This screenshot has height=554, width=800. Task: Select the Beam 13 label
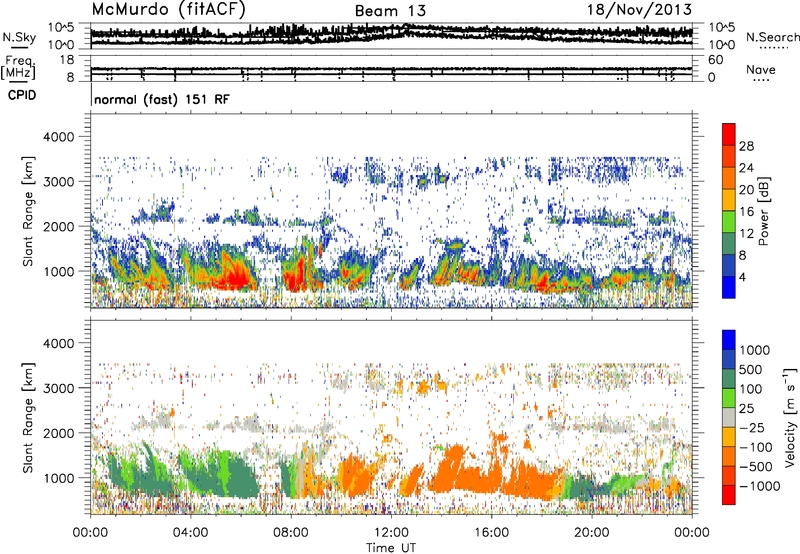[390, 11]
